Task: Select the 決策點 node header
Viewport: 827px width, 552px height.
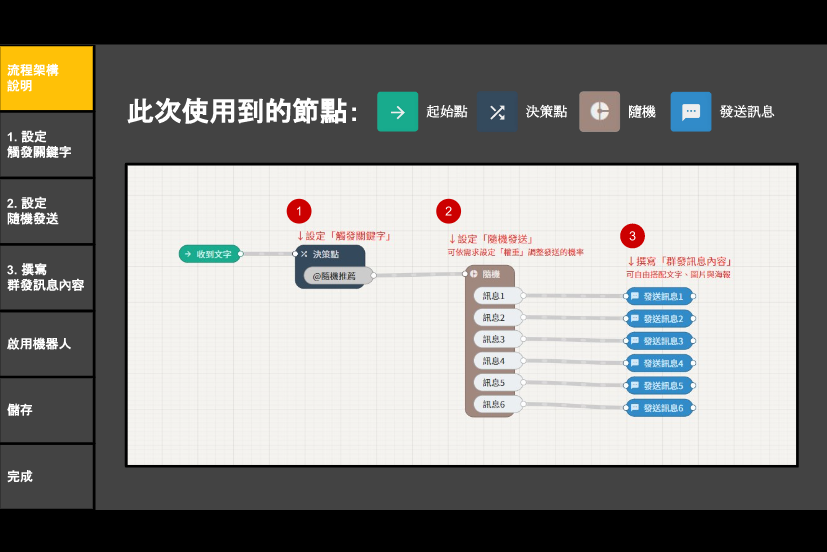Action: (x=330, y=254)
